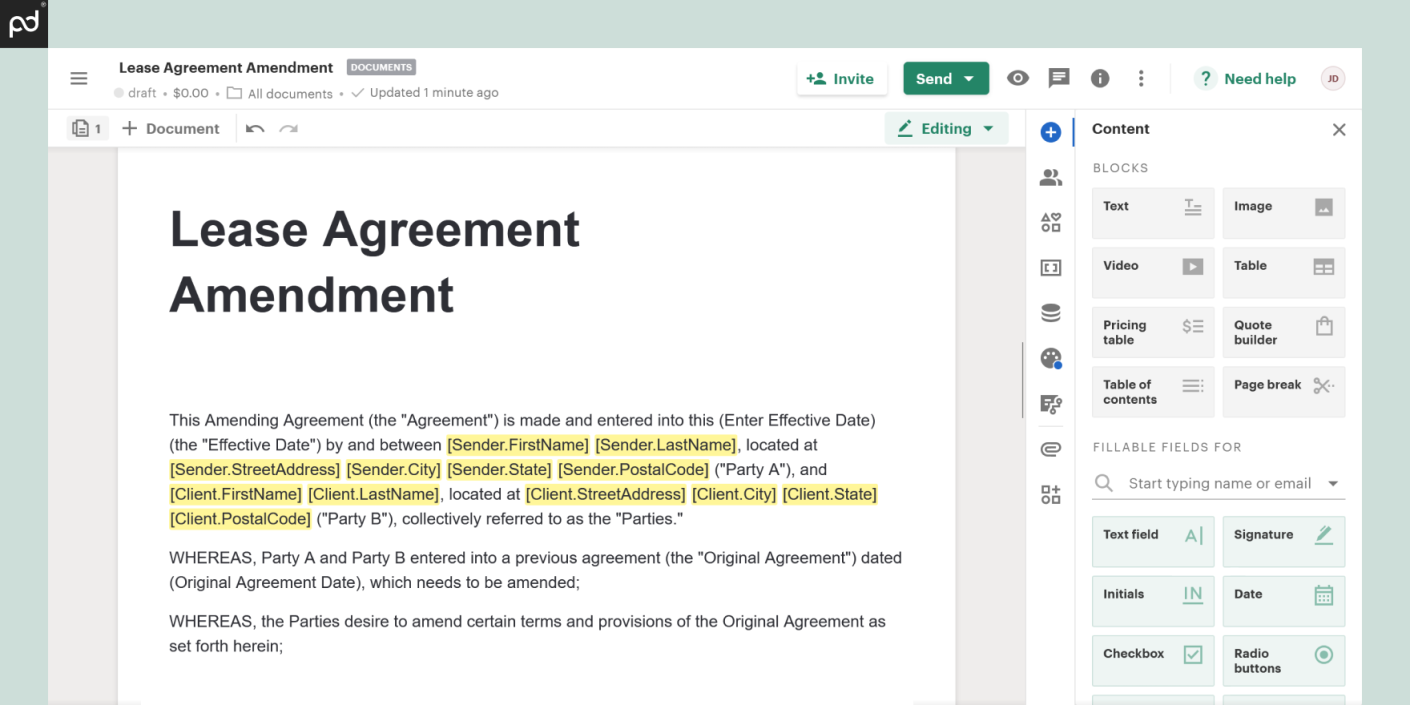Open the Editing mode dropdown

(946, 129)
